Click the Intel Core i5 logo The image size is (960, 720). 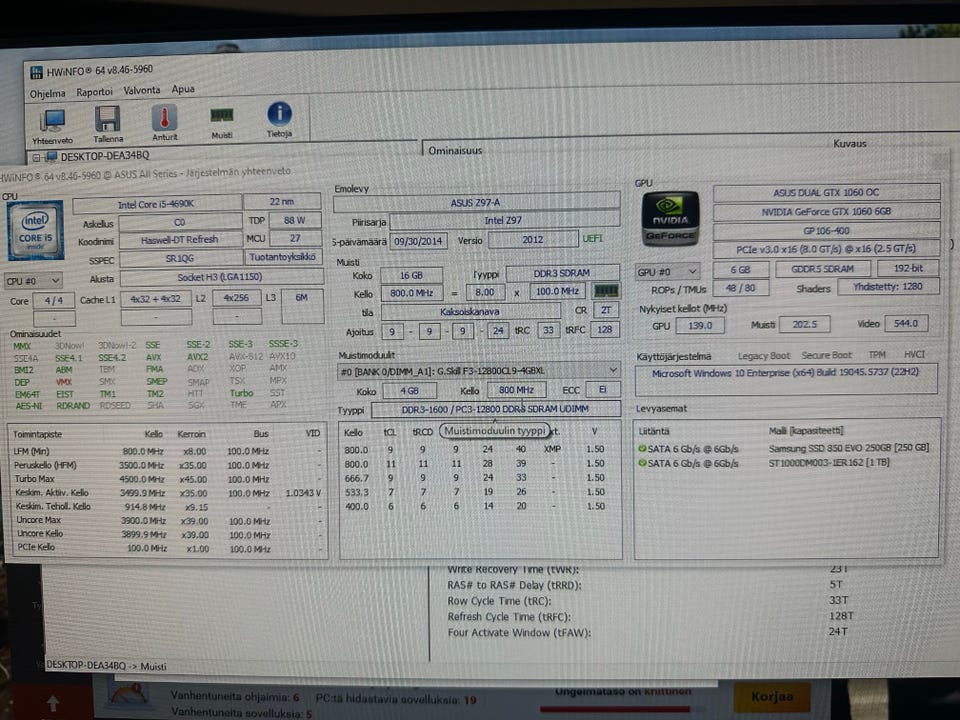click(x=36, y=231)
